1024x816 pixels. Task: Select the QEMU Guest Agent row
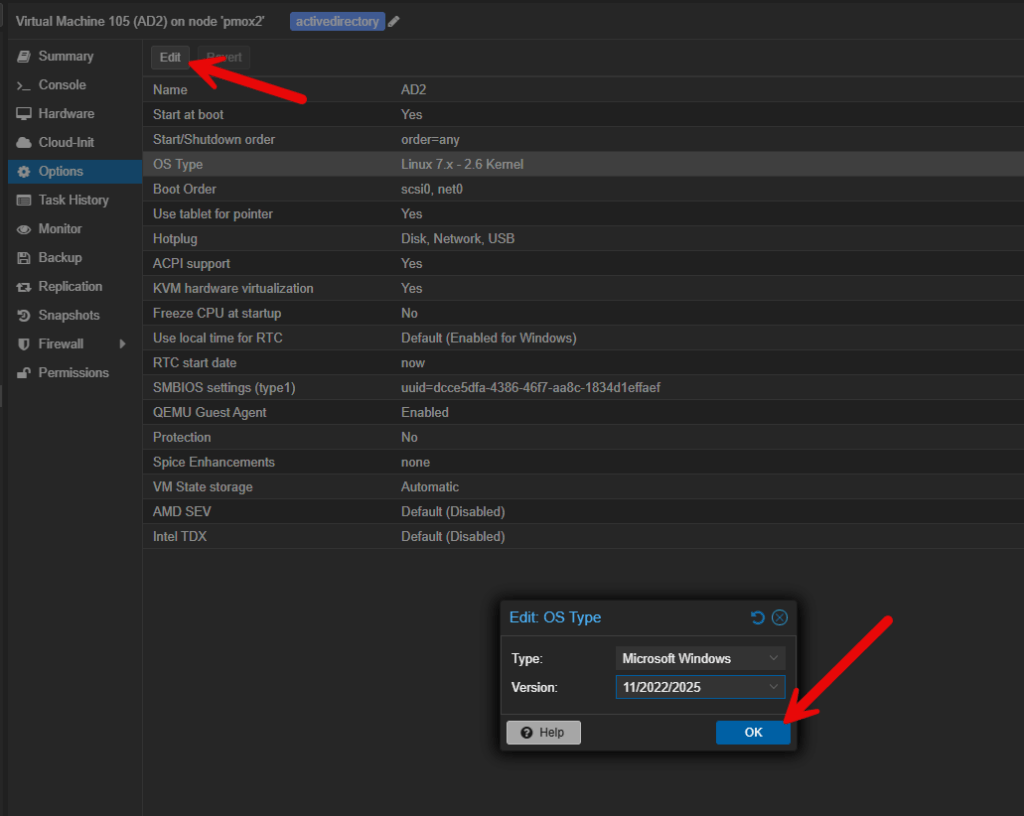pos(583,412)
